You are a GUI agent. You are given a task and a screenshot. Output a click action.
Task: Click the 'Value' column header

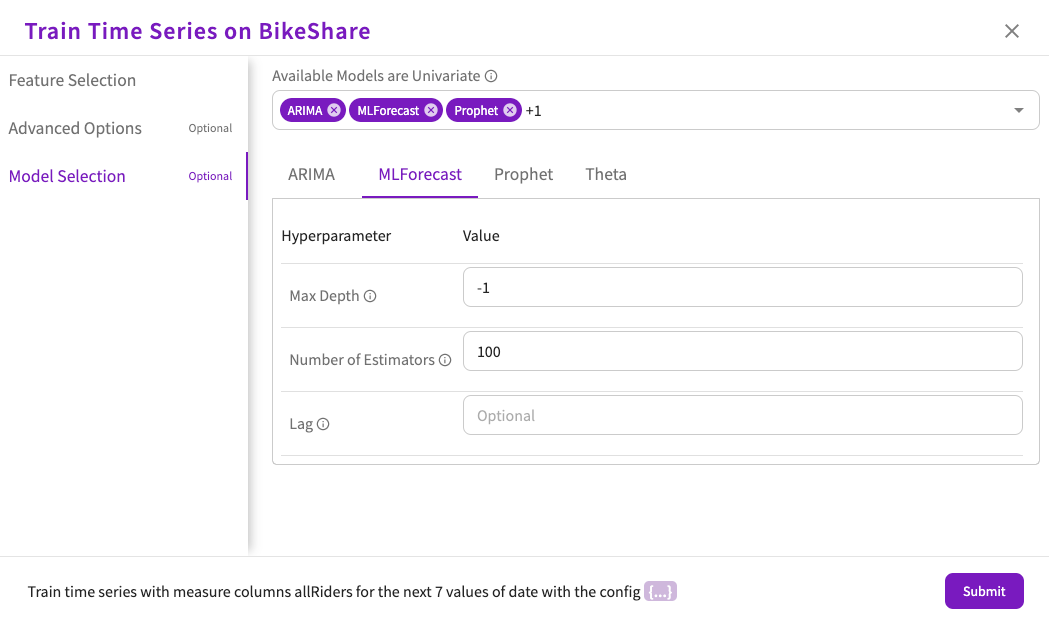(481, 236)
